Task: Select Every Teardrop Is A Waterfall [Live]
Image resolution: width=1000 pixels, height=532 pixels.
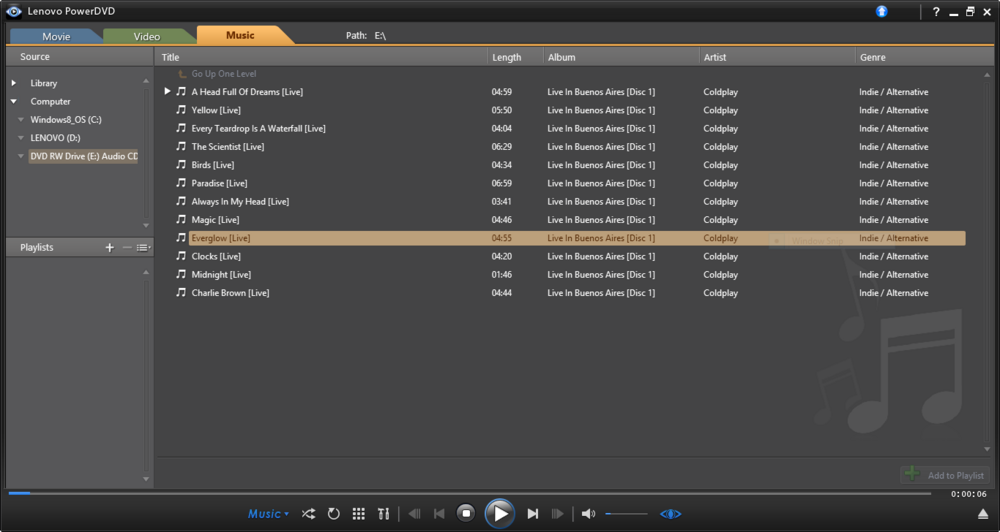Action: tap(258, 128)
